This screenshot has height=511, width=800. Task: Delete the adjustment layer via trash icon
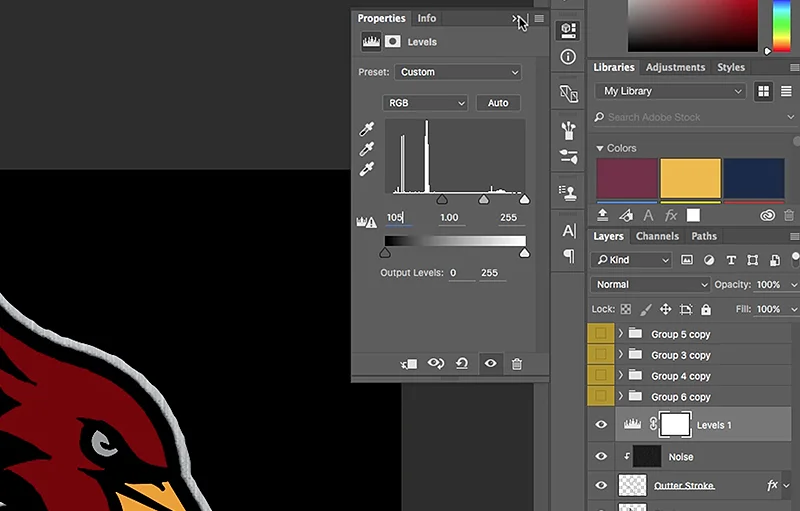pyautogui.click(x=517, y=364)
